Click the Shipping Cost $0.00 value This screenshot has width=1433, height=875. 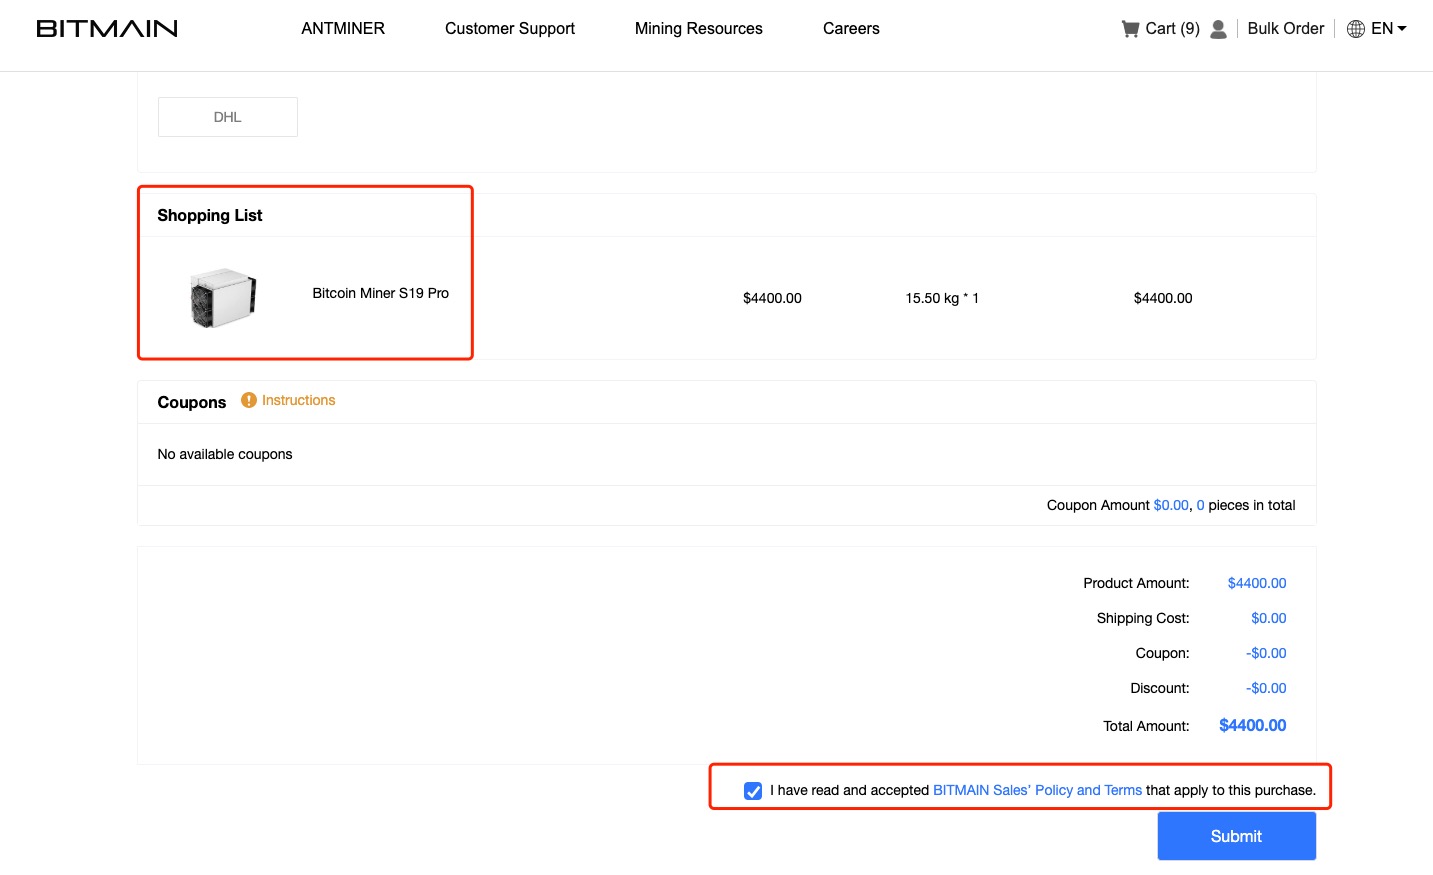[x=1268, y=618]
